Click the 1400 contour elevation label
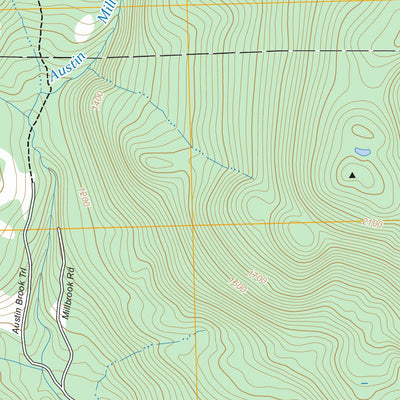Image resolution: width=400 pixels, height=400 pixels. 98,101
